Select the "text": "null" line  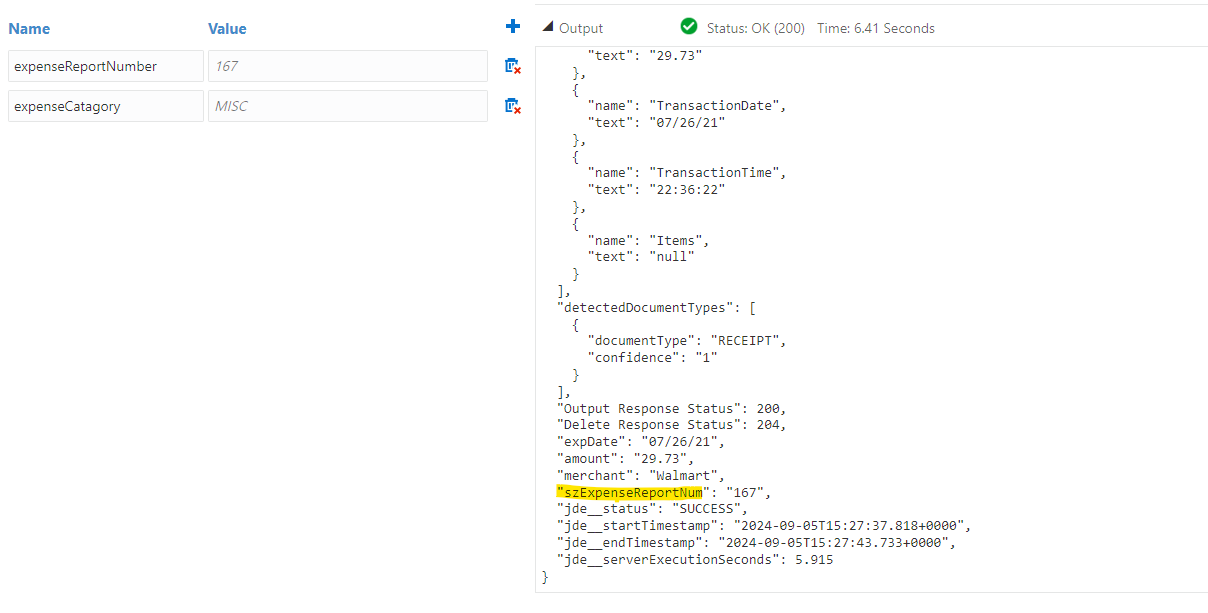pyautogui.click(x=642, y=256)
